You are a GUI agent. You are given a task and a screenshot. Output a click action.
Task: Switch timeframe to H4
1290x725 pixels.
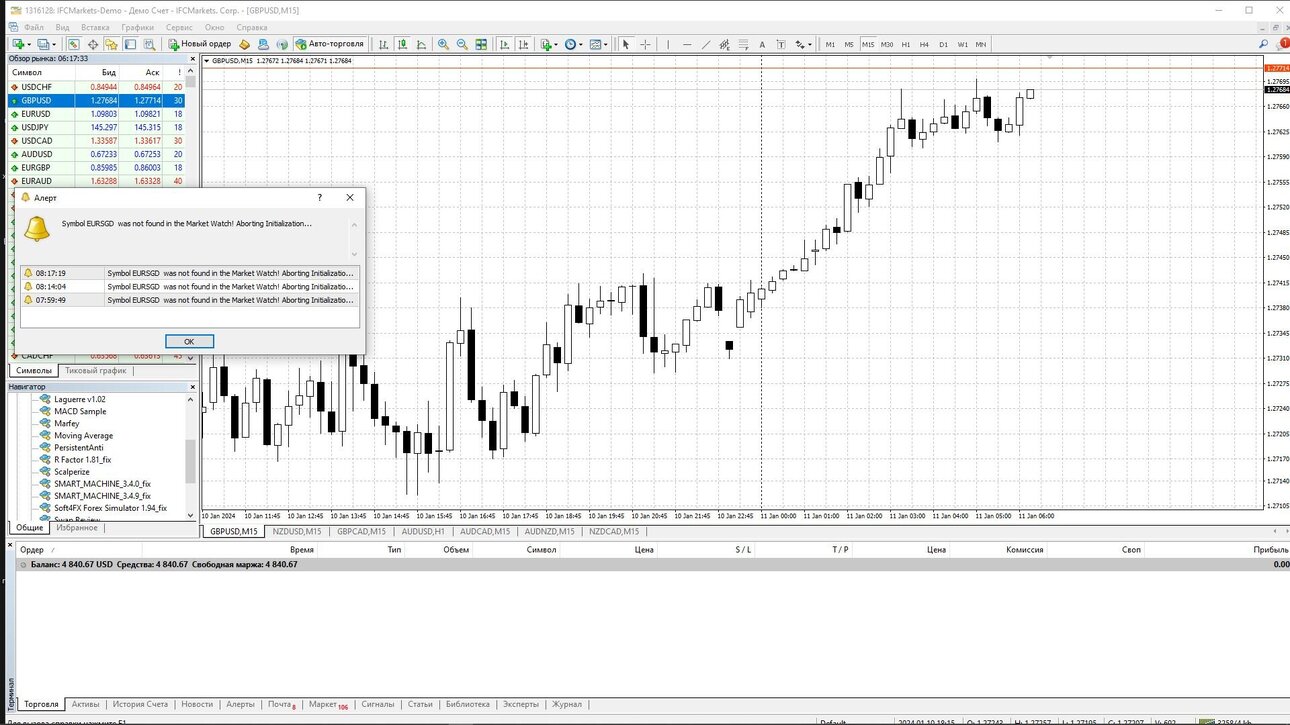[925, 44]
